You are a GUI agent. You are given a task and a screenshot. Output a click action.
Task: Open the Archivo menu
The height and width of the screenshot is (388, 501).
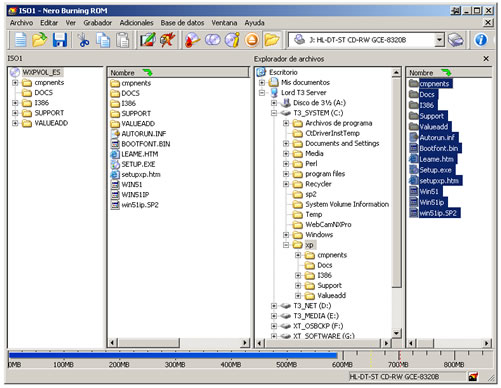click(x=21, y=23)
